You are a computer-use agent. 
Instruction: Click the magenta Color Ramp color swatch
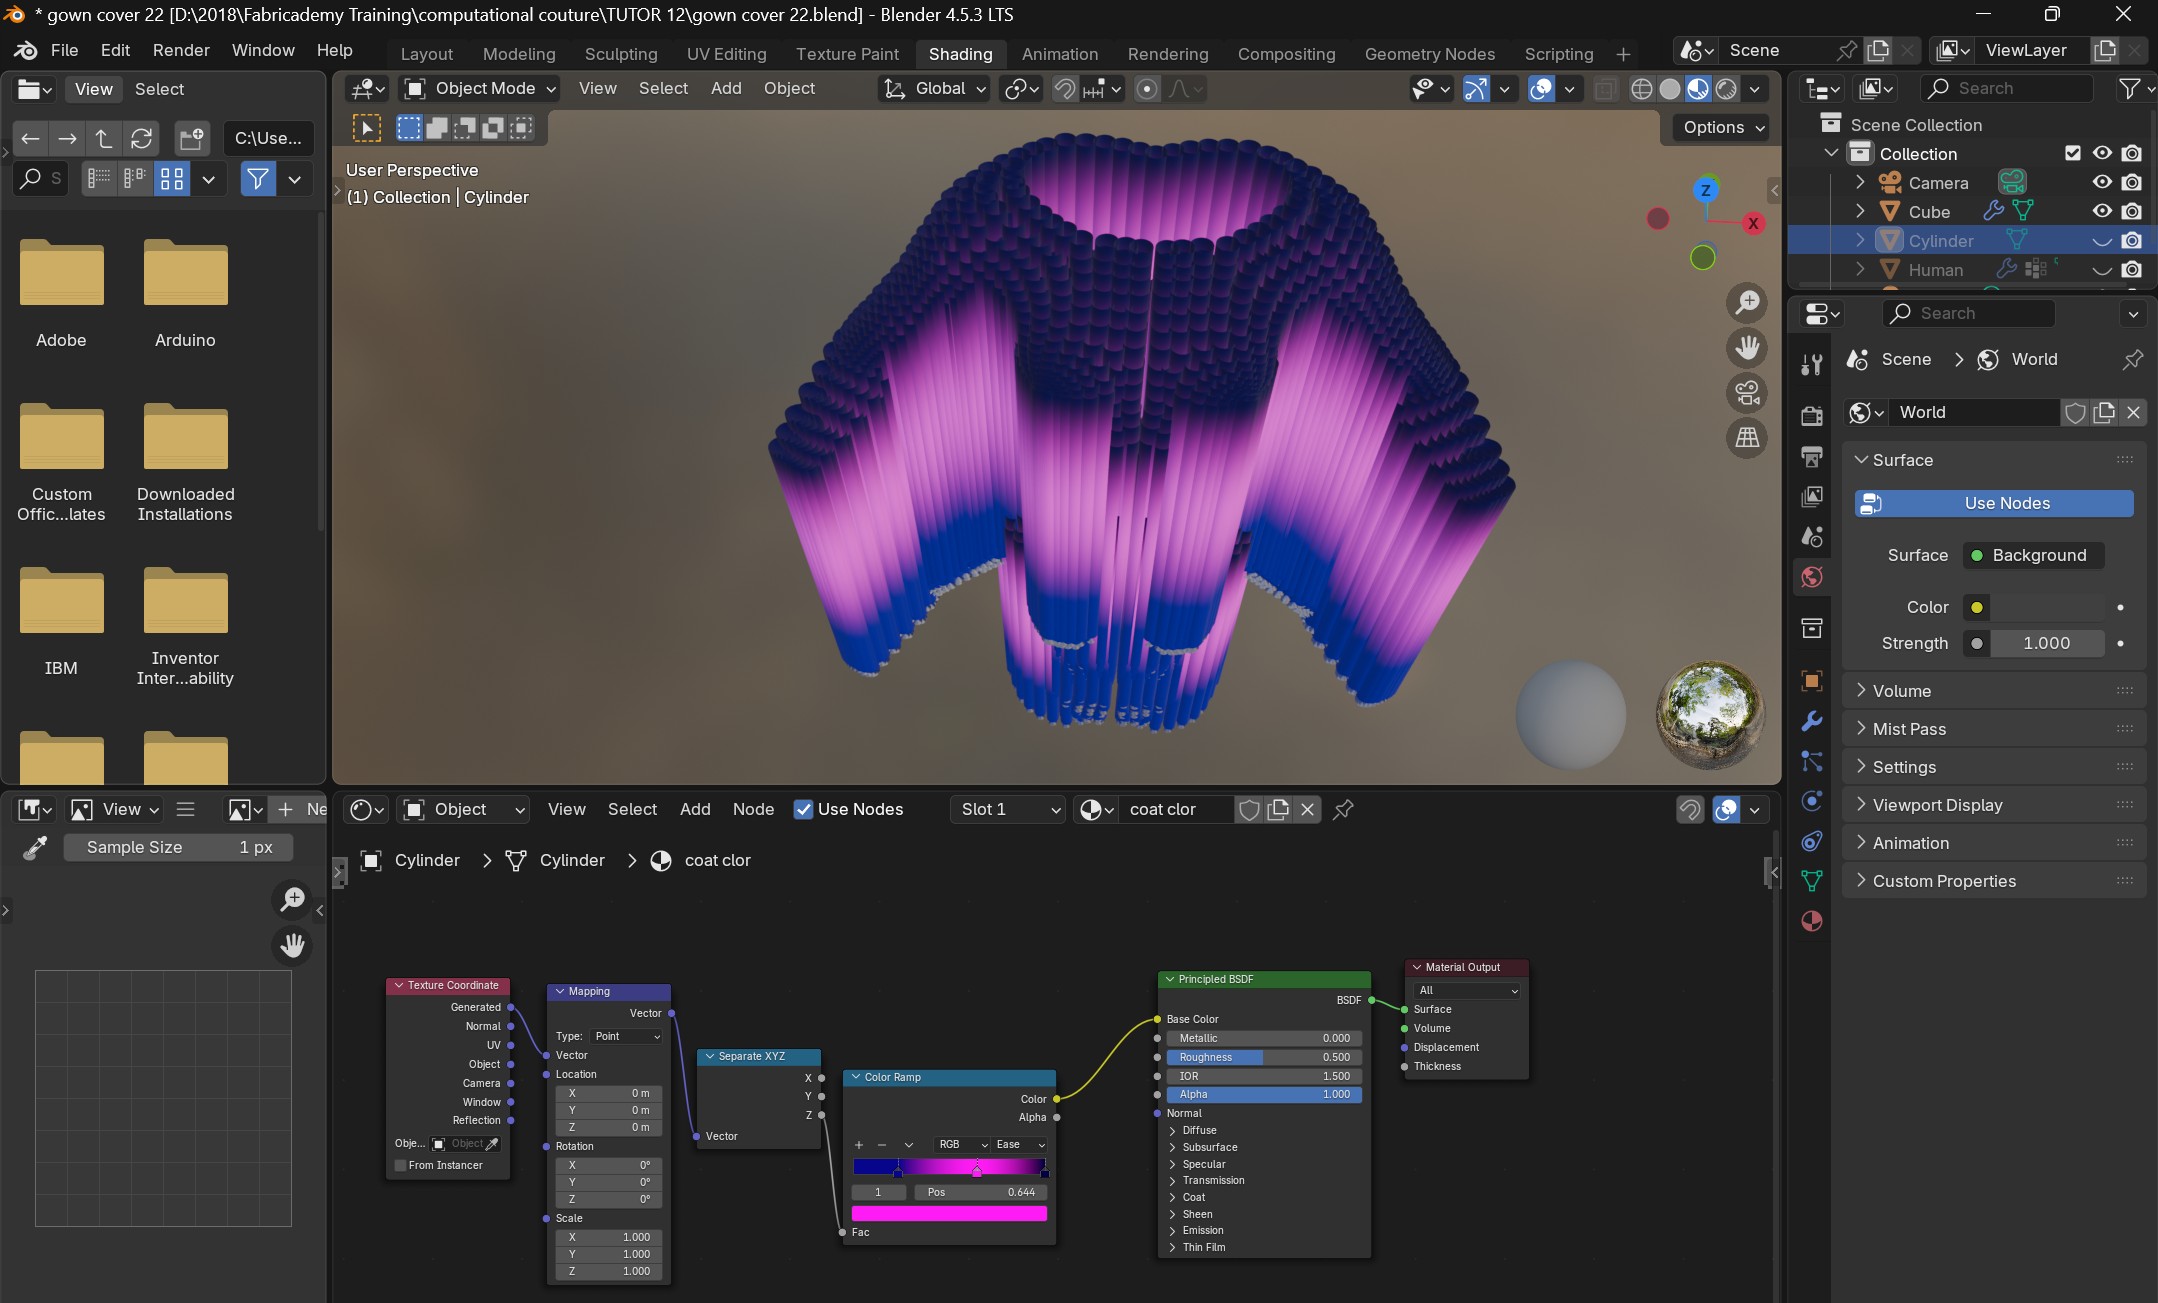click(x=949, y=1213)
